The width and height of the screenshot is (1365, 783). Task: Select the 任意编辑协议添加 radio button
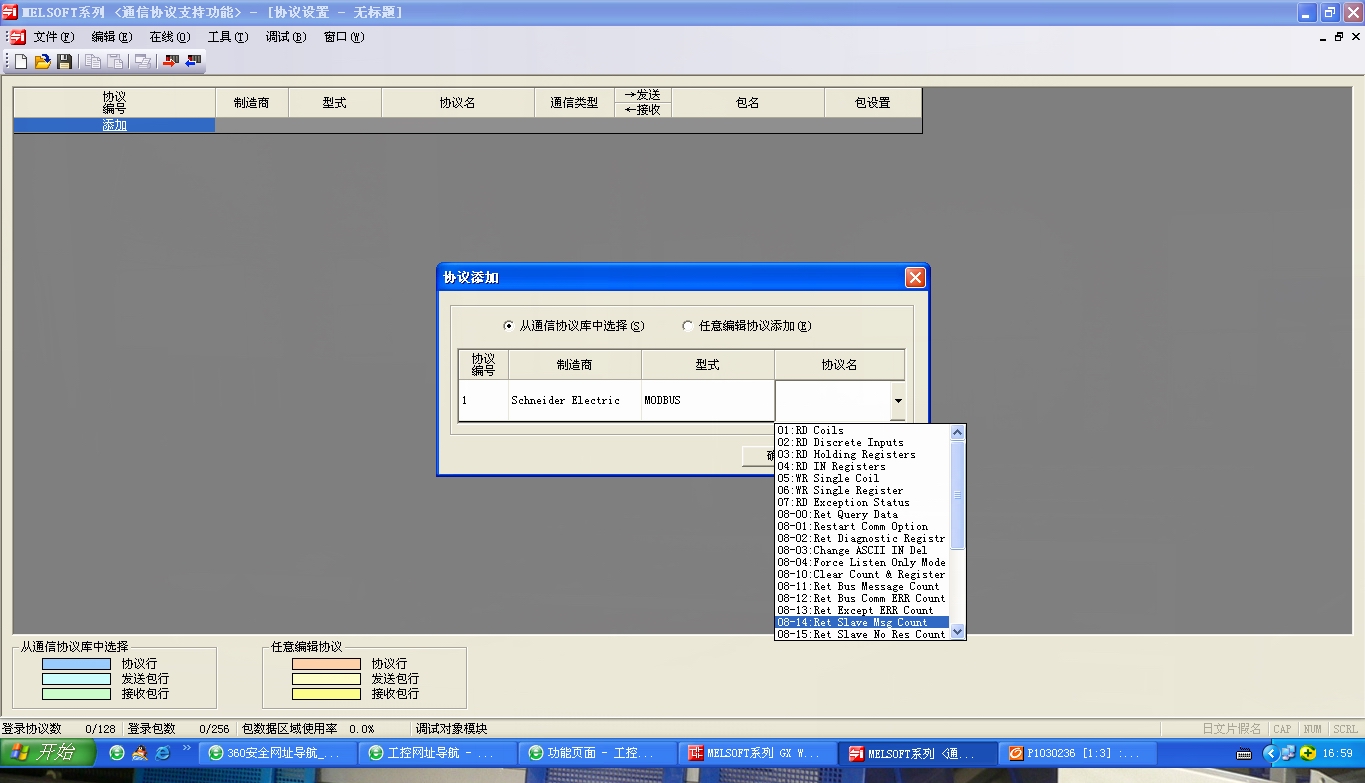pos(688,326)
